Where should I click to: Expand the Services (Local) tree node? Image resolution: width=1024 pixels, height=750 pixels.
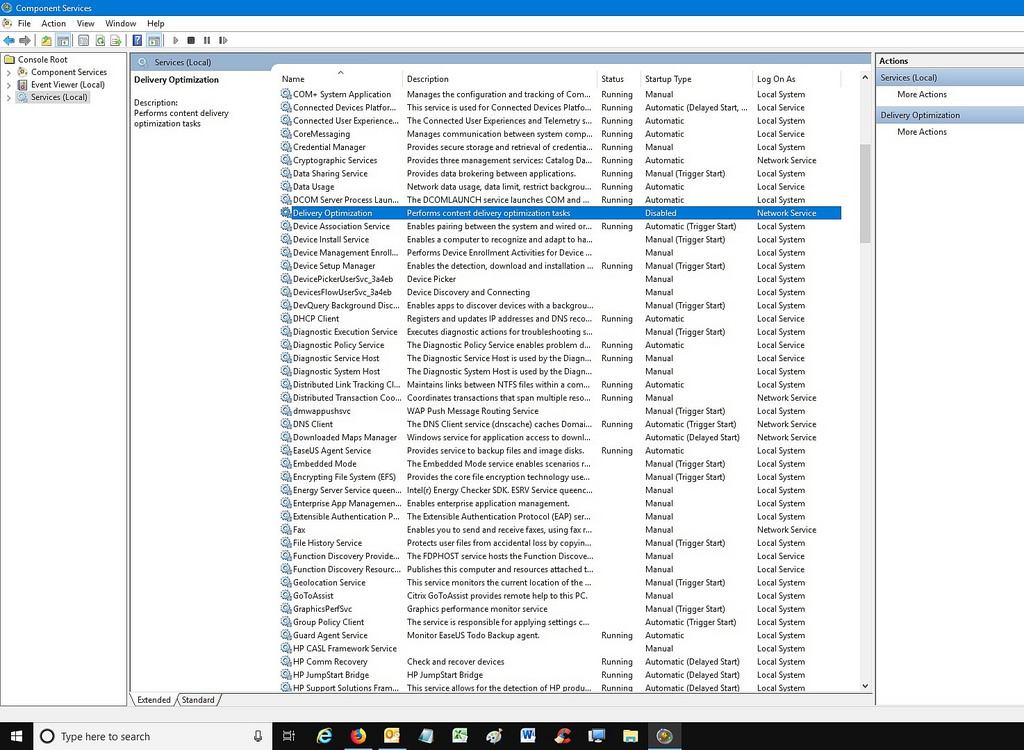click(x=8, y=97)
